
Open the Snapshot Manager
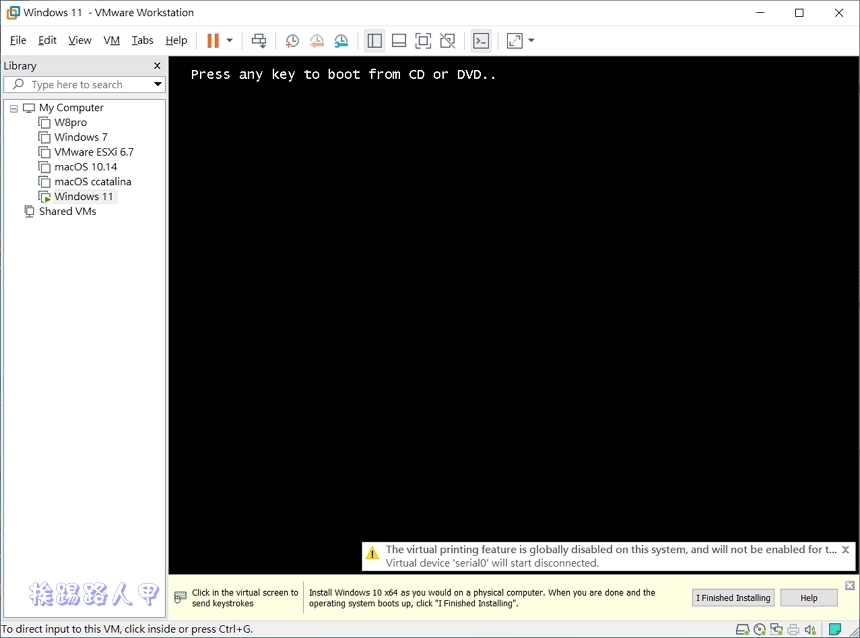341,40
